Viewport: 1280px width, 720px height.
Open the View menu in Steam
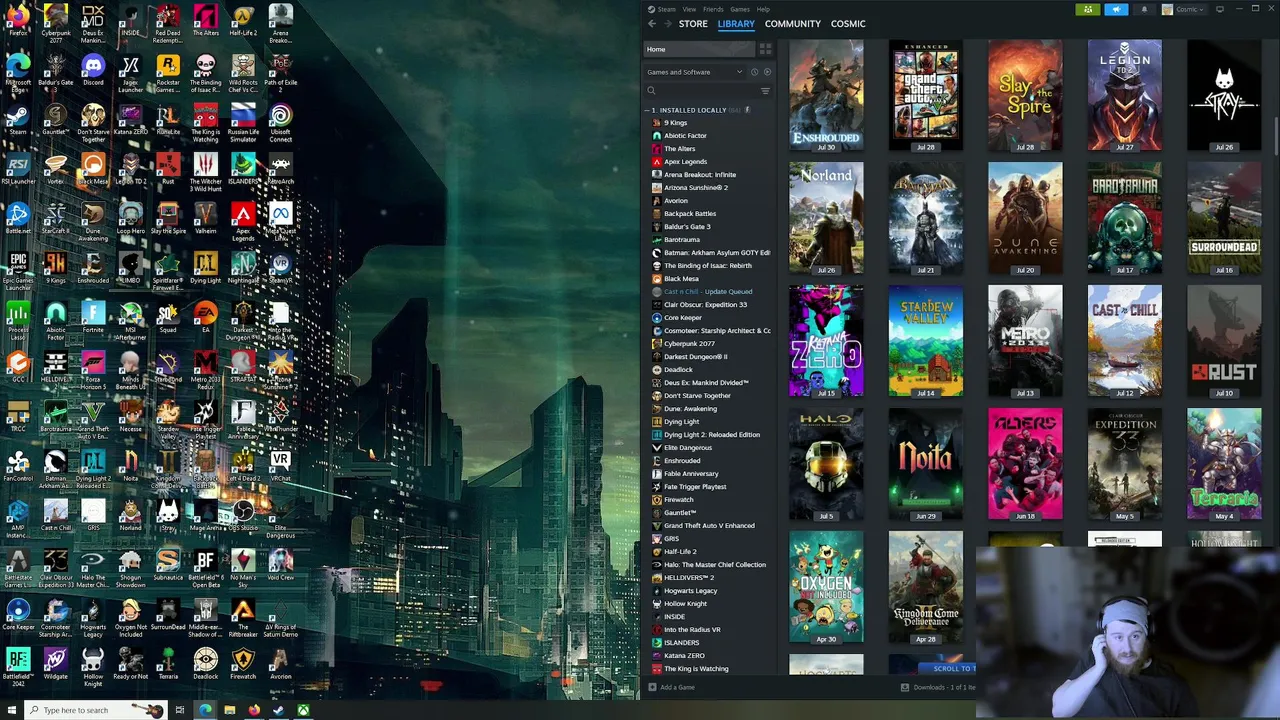[689, 9]
